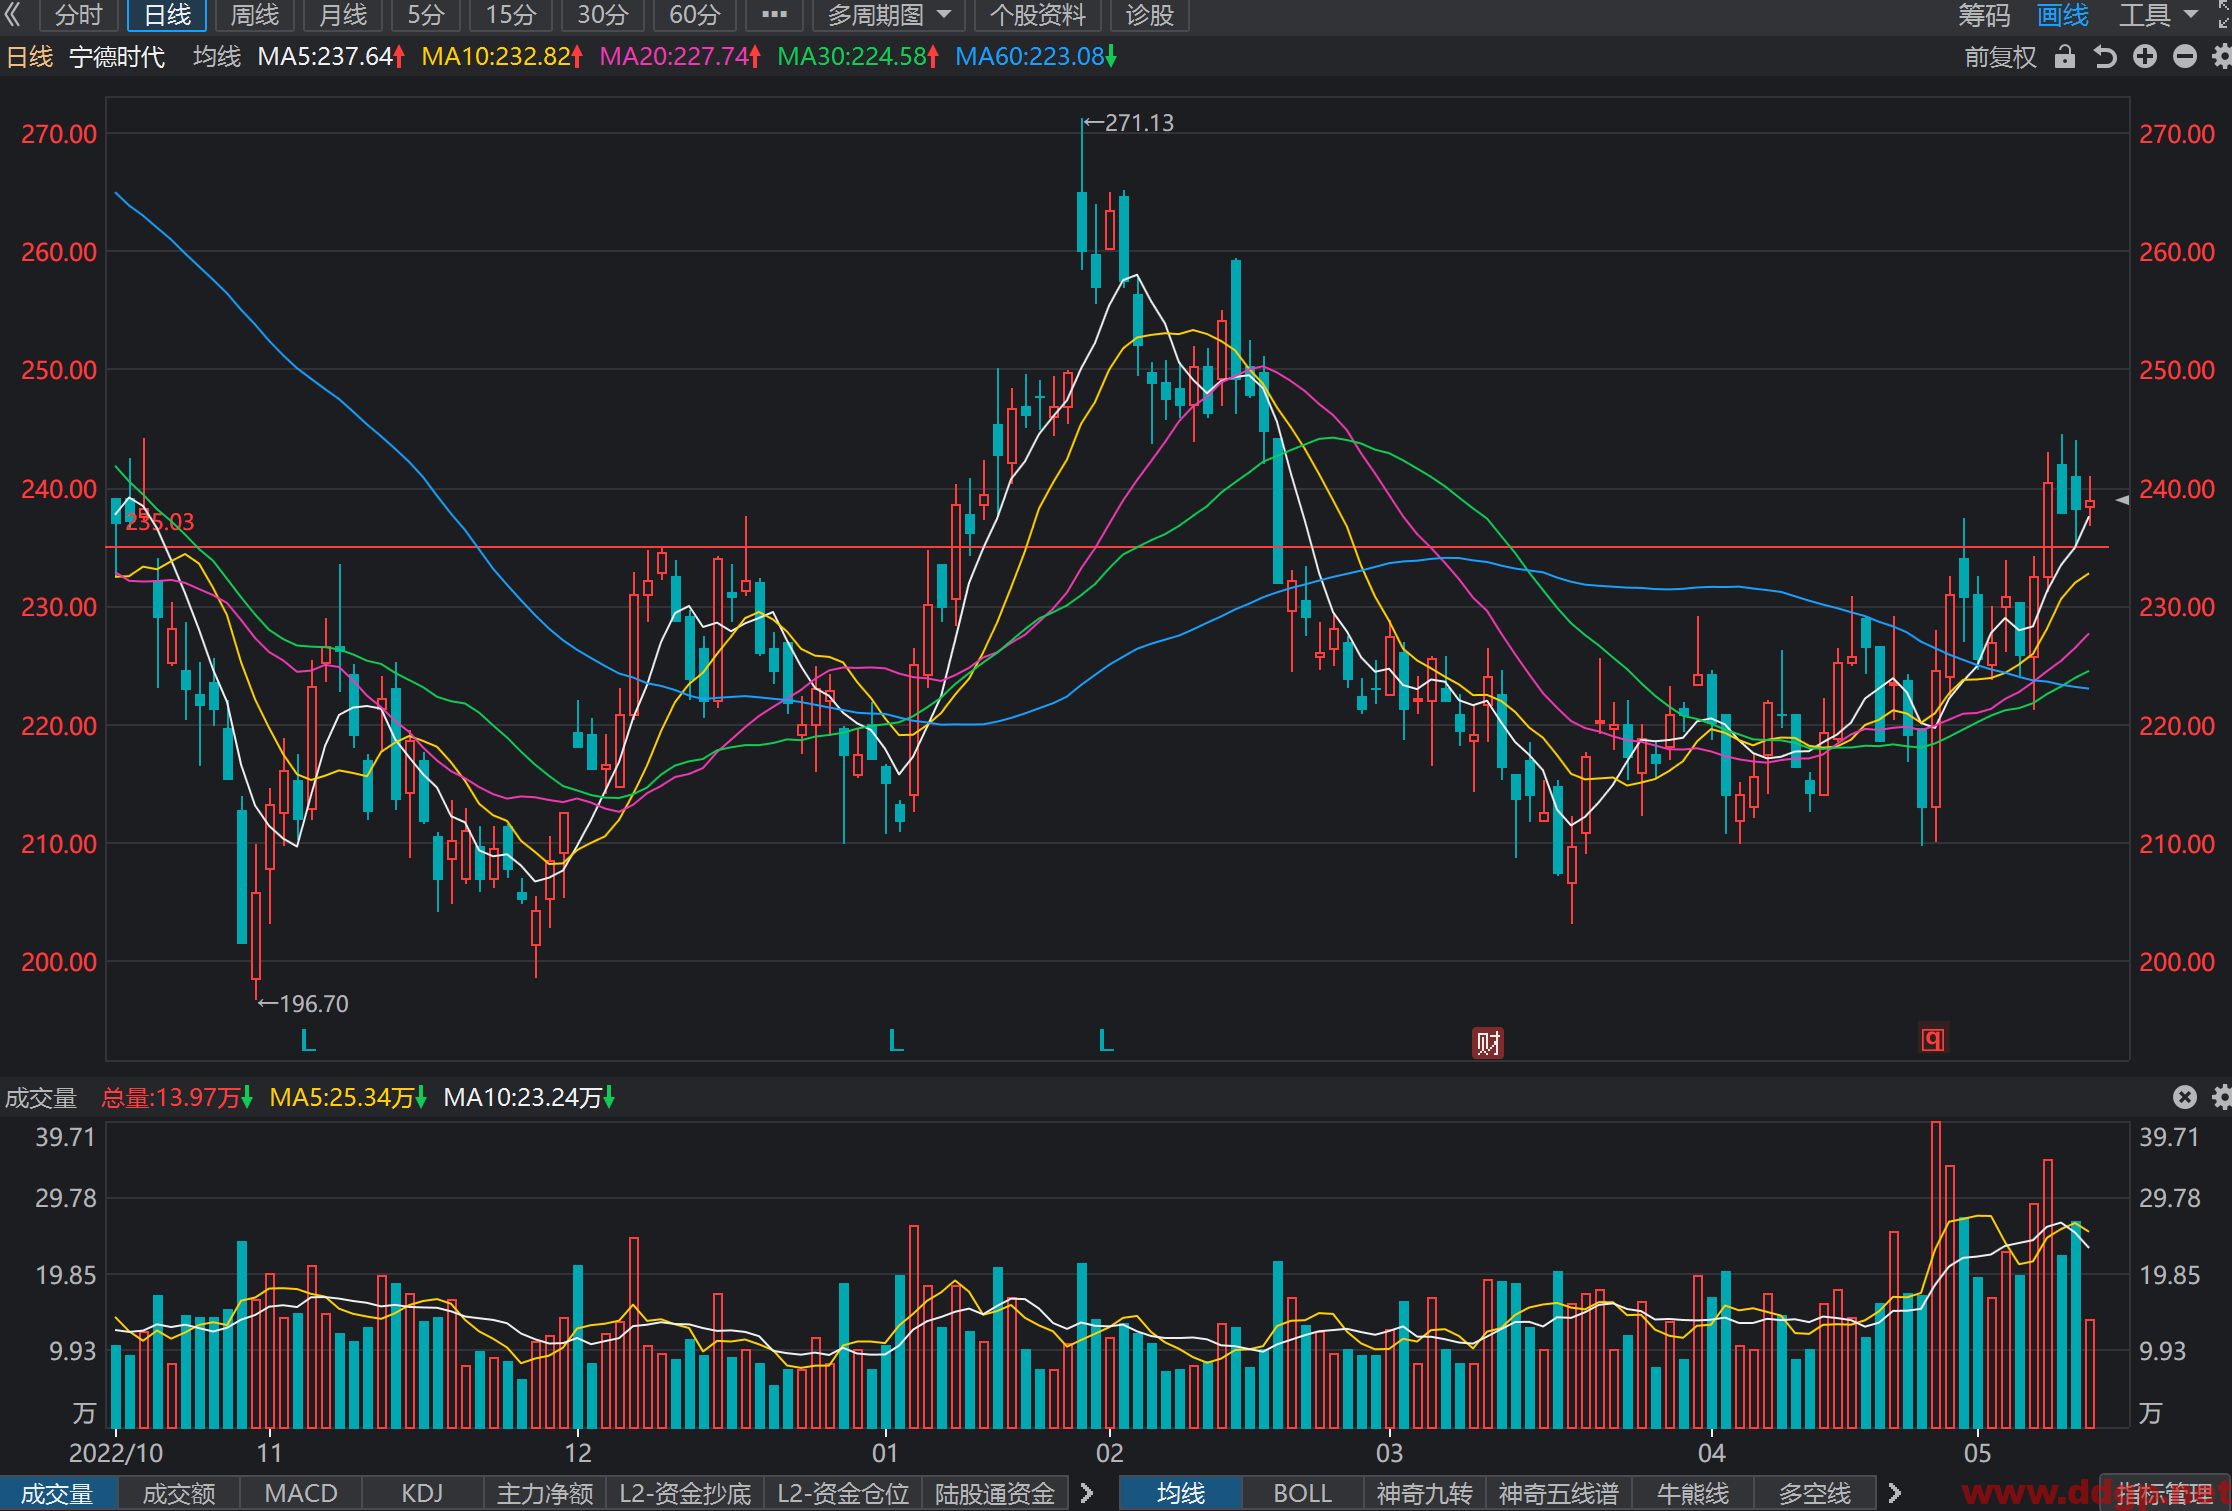Open 个股资料 stock info
This screenshot has height=1511, width=2232.
click(1037, 15)
